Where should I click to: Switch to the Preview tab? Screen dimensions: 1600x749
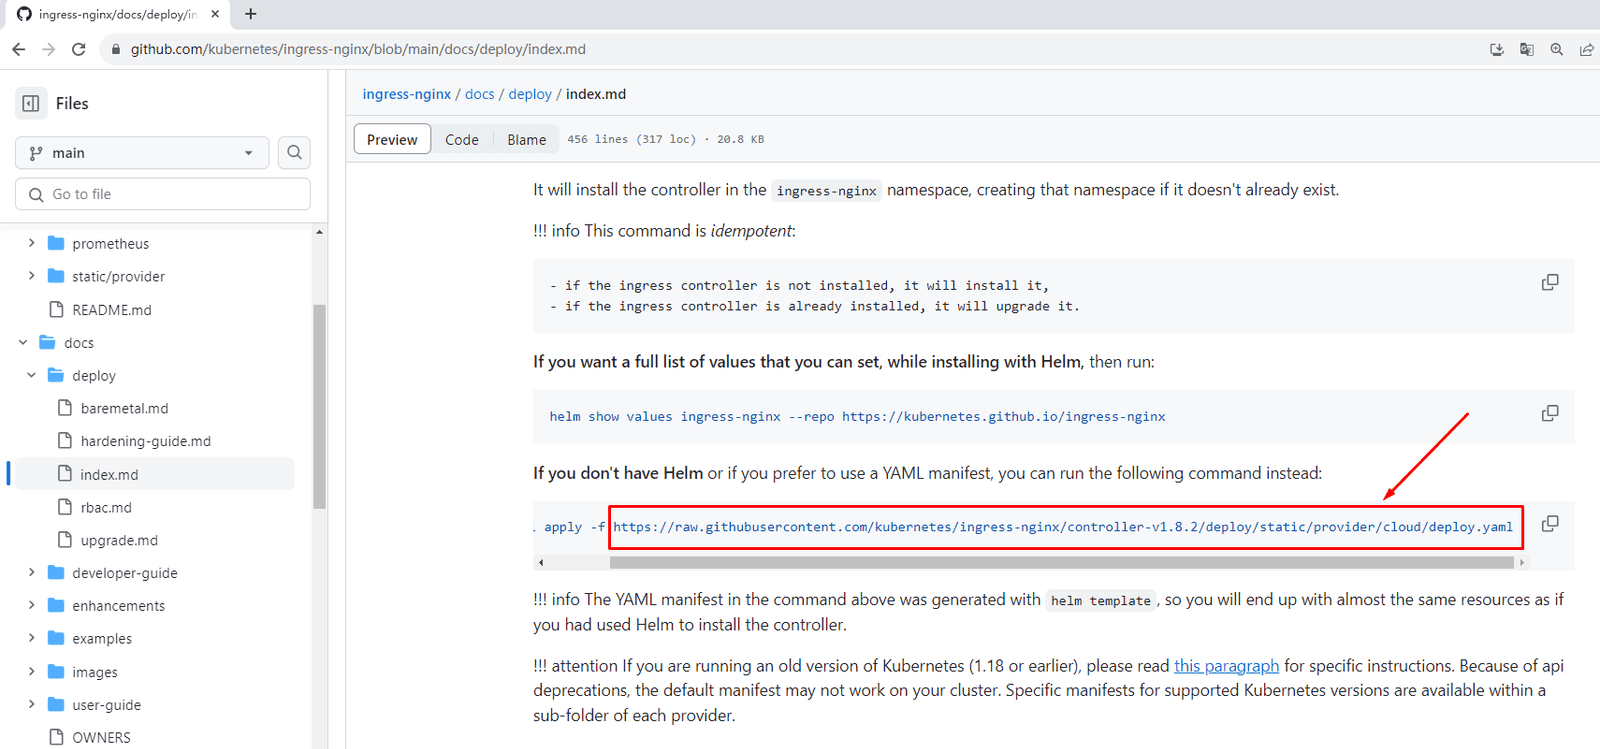pyautogui.click(x=392, y=139)
